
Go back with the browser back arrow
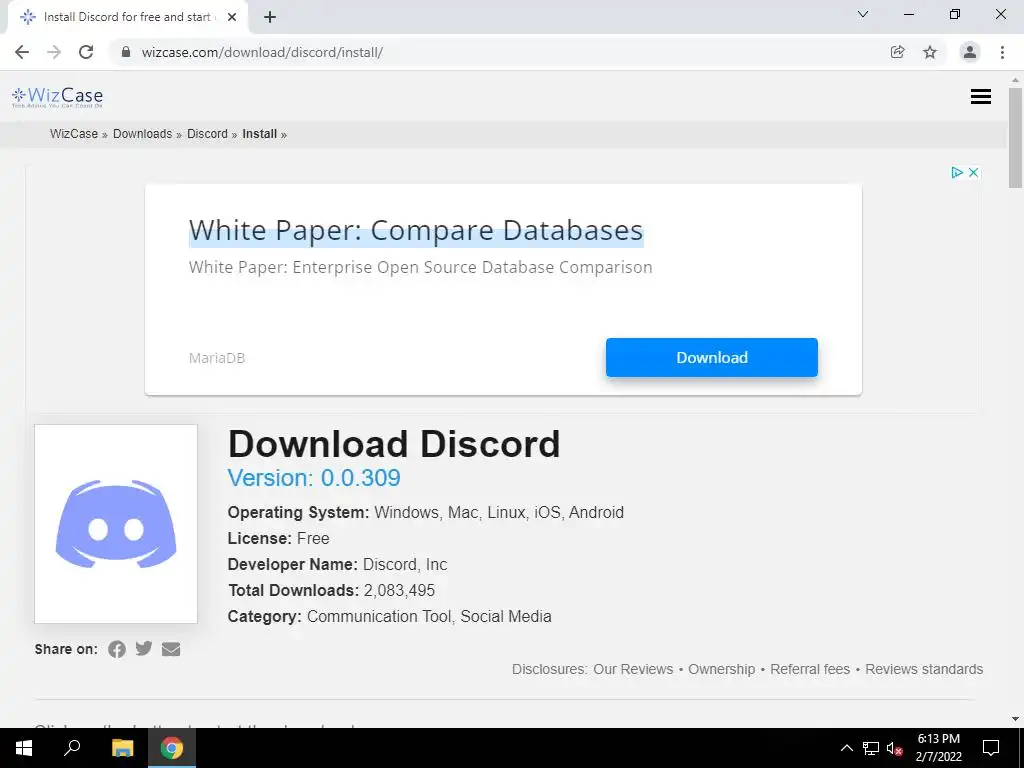22,52
